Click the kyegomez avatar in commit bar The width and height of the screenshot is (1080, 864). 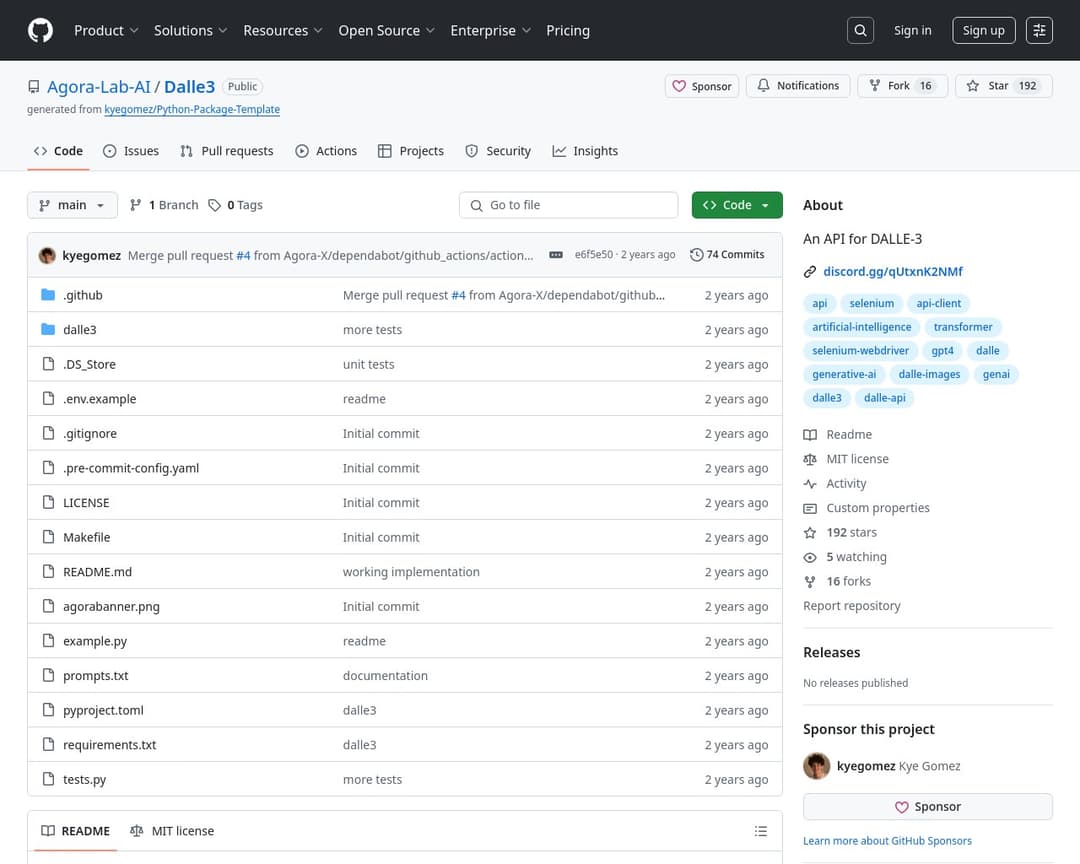pyautogui.click(x=48, y=255)
